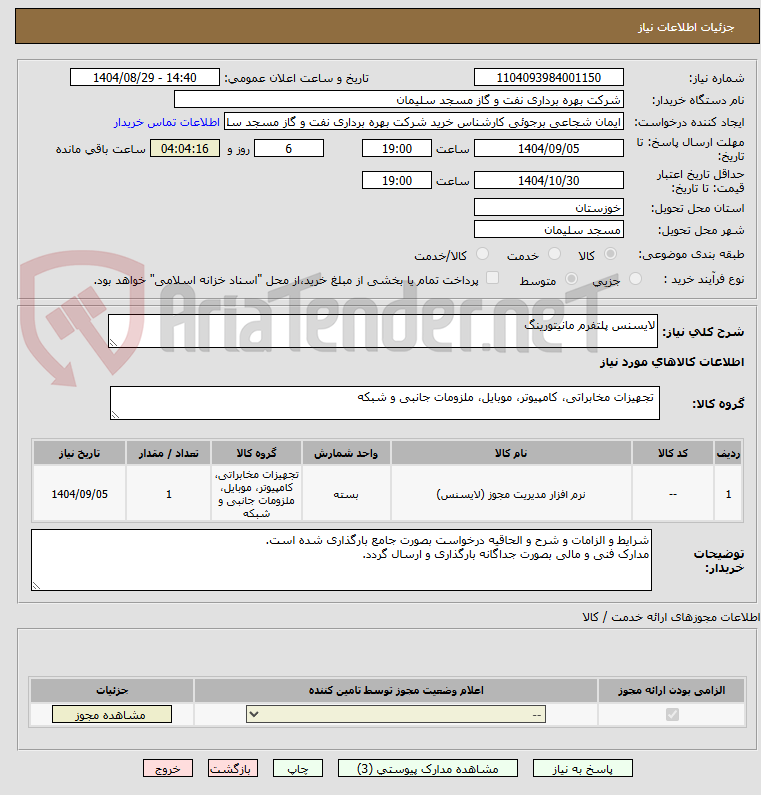
Task: Select the کالا radio button
Action: pos(610,254)
